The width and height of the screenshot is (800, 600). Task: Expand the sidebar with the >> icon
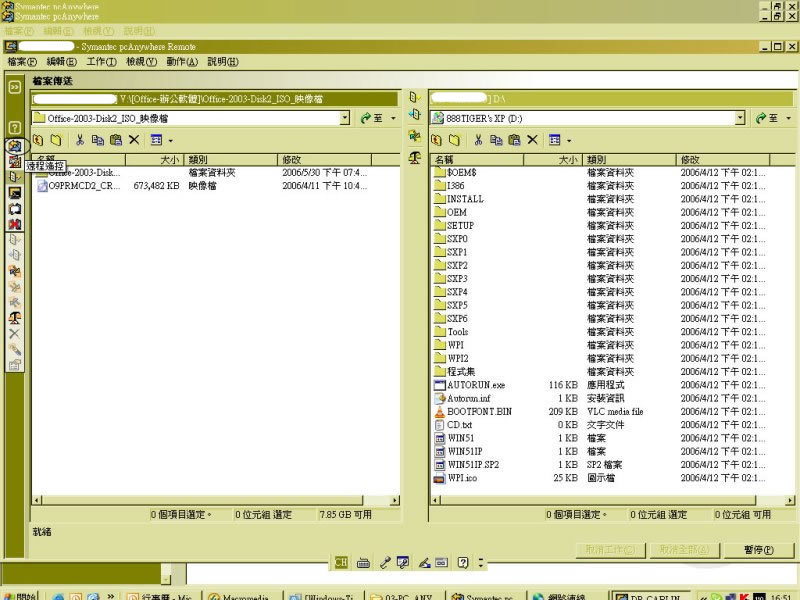pyautogui.click(x=15, y=87)
